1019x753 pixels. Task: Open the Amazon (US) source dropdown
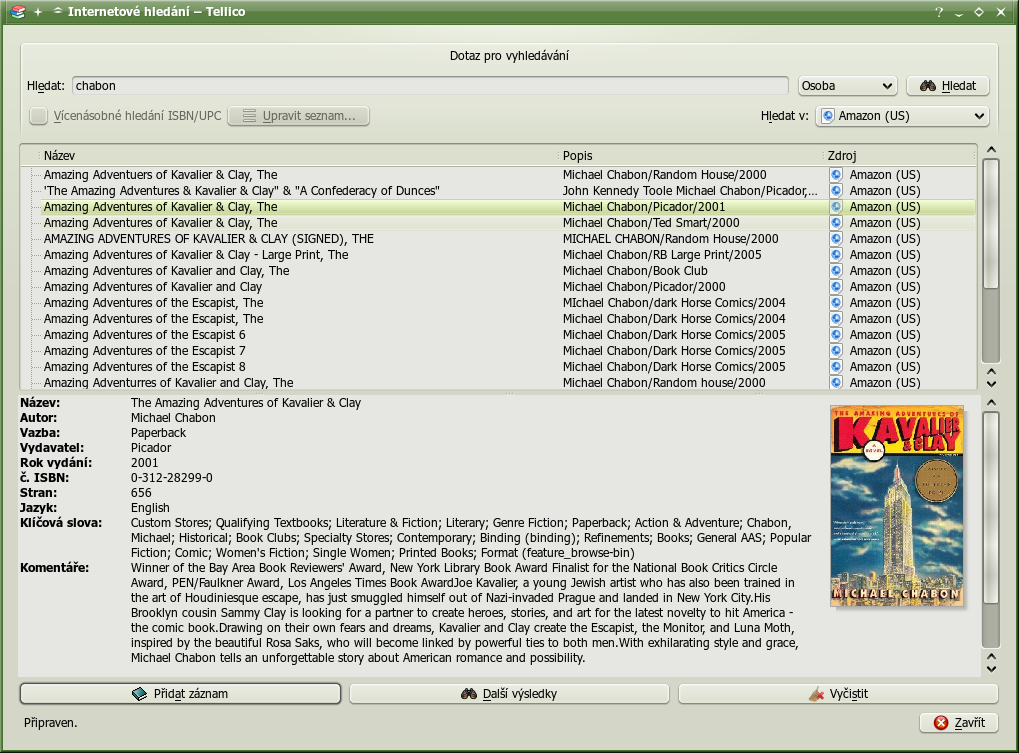point(903,116)
